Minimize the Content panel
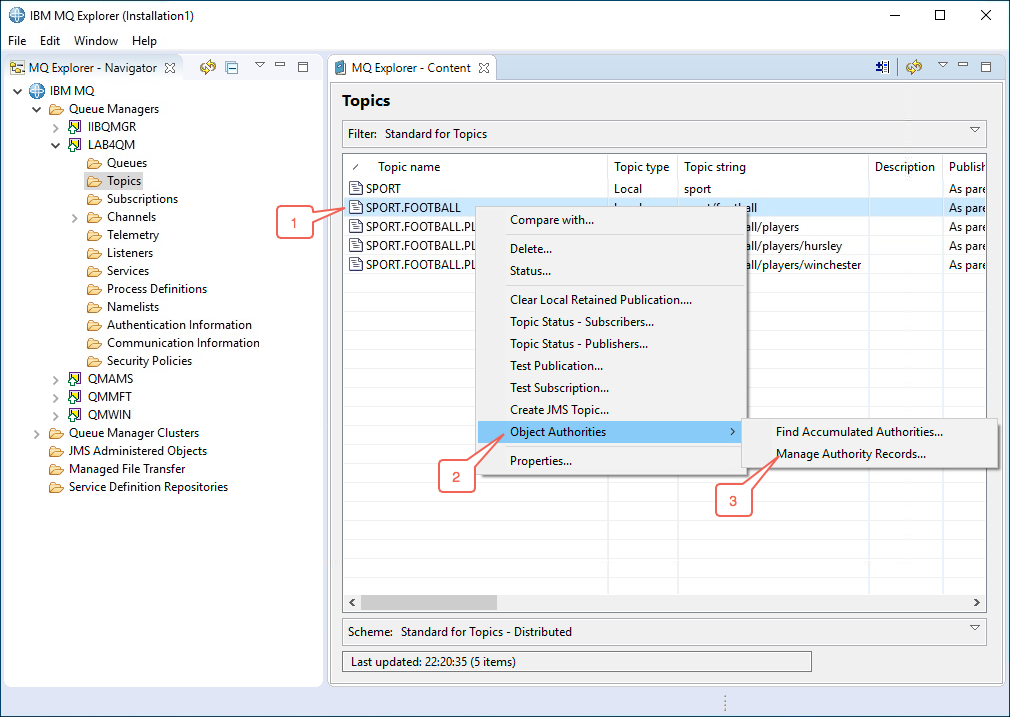 (x=964, y=64)
